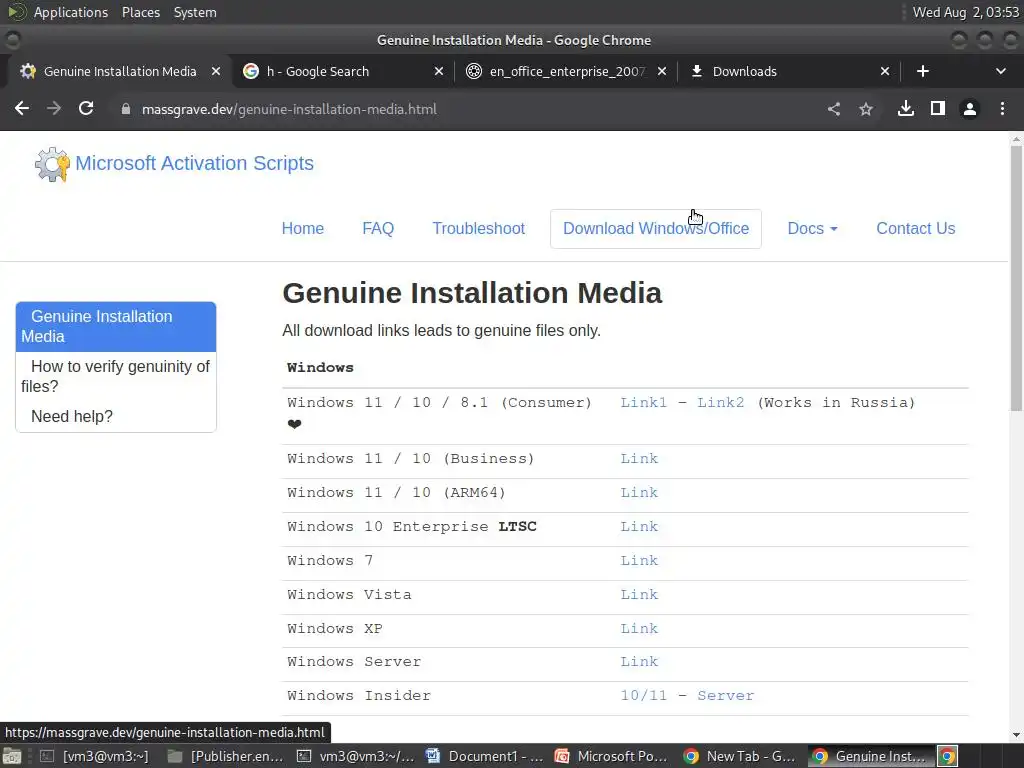1024x768 pixels.
Task: Open Windows Insider Server link
Action: tap(725, 696)
